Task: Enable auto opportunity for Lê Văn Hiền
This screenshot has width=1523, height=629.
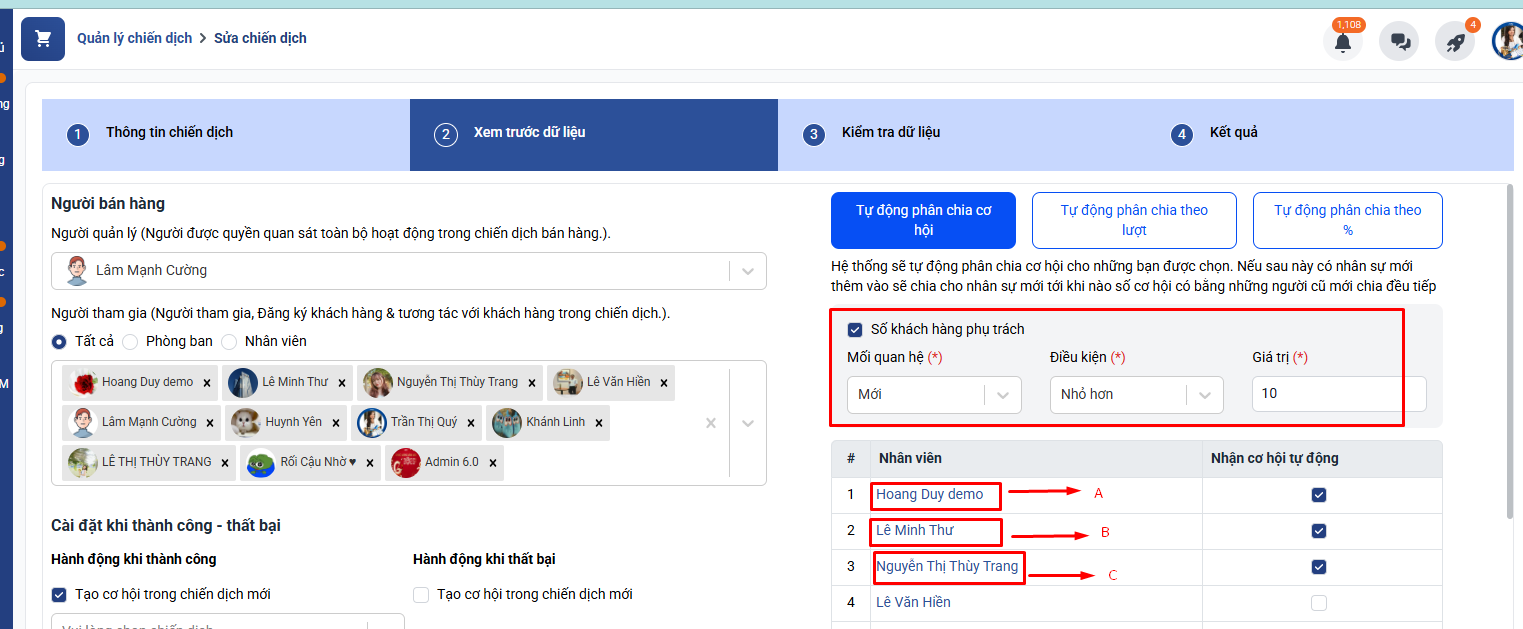Action: [x=1318, y=603]
